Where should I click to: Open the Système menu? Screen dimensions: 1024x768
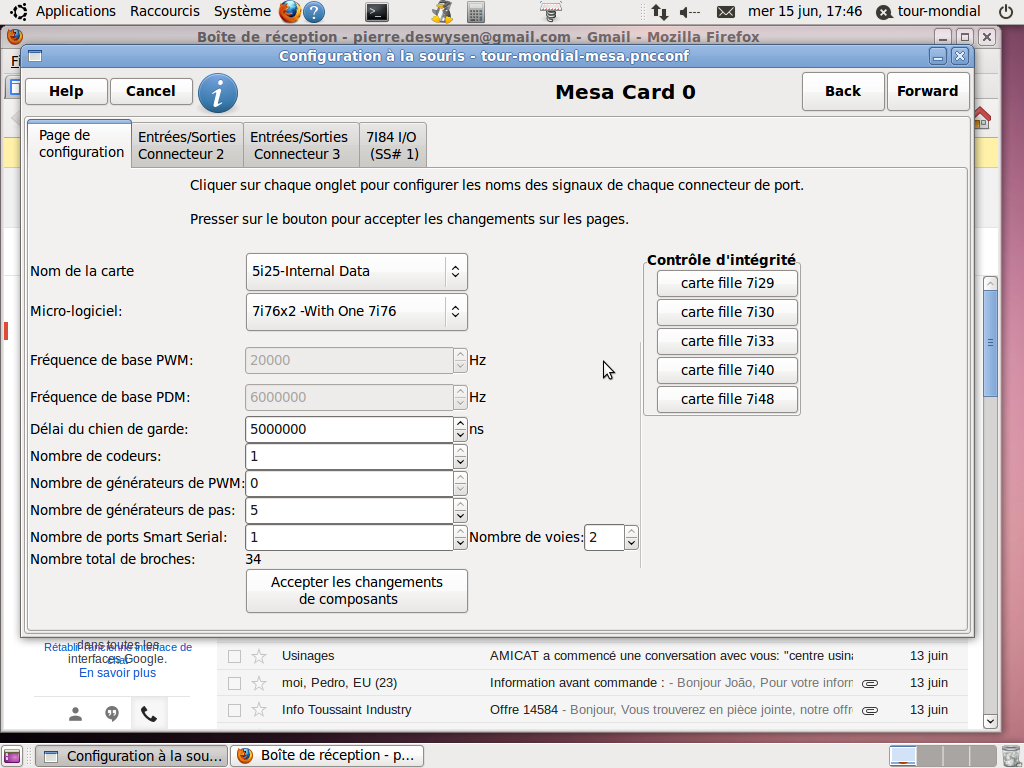tap(242, 11)
